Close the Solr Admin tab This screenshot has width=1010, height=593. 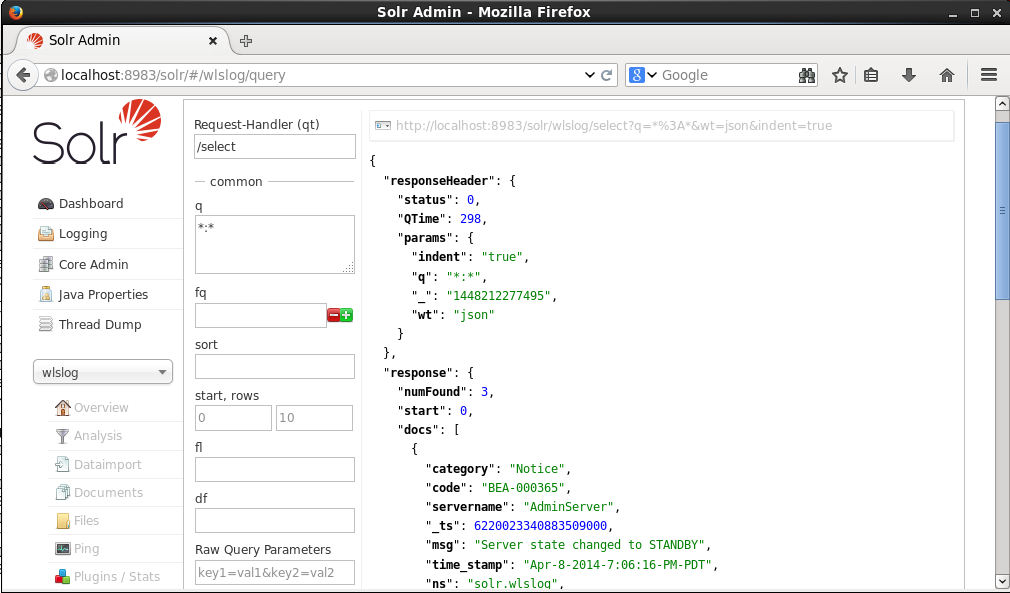pos(213,41)
